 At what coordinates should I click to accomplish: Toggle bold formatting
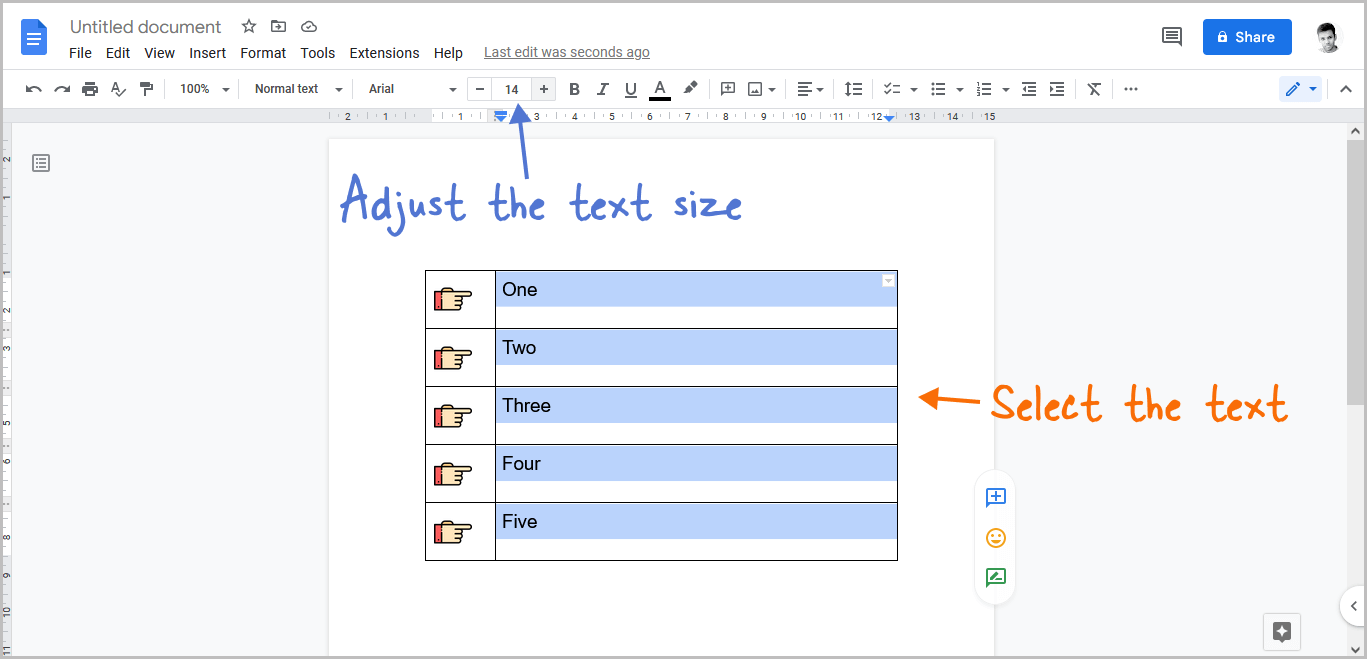tap(574, 89)
